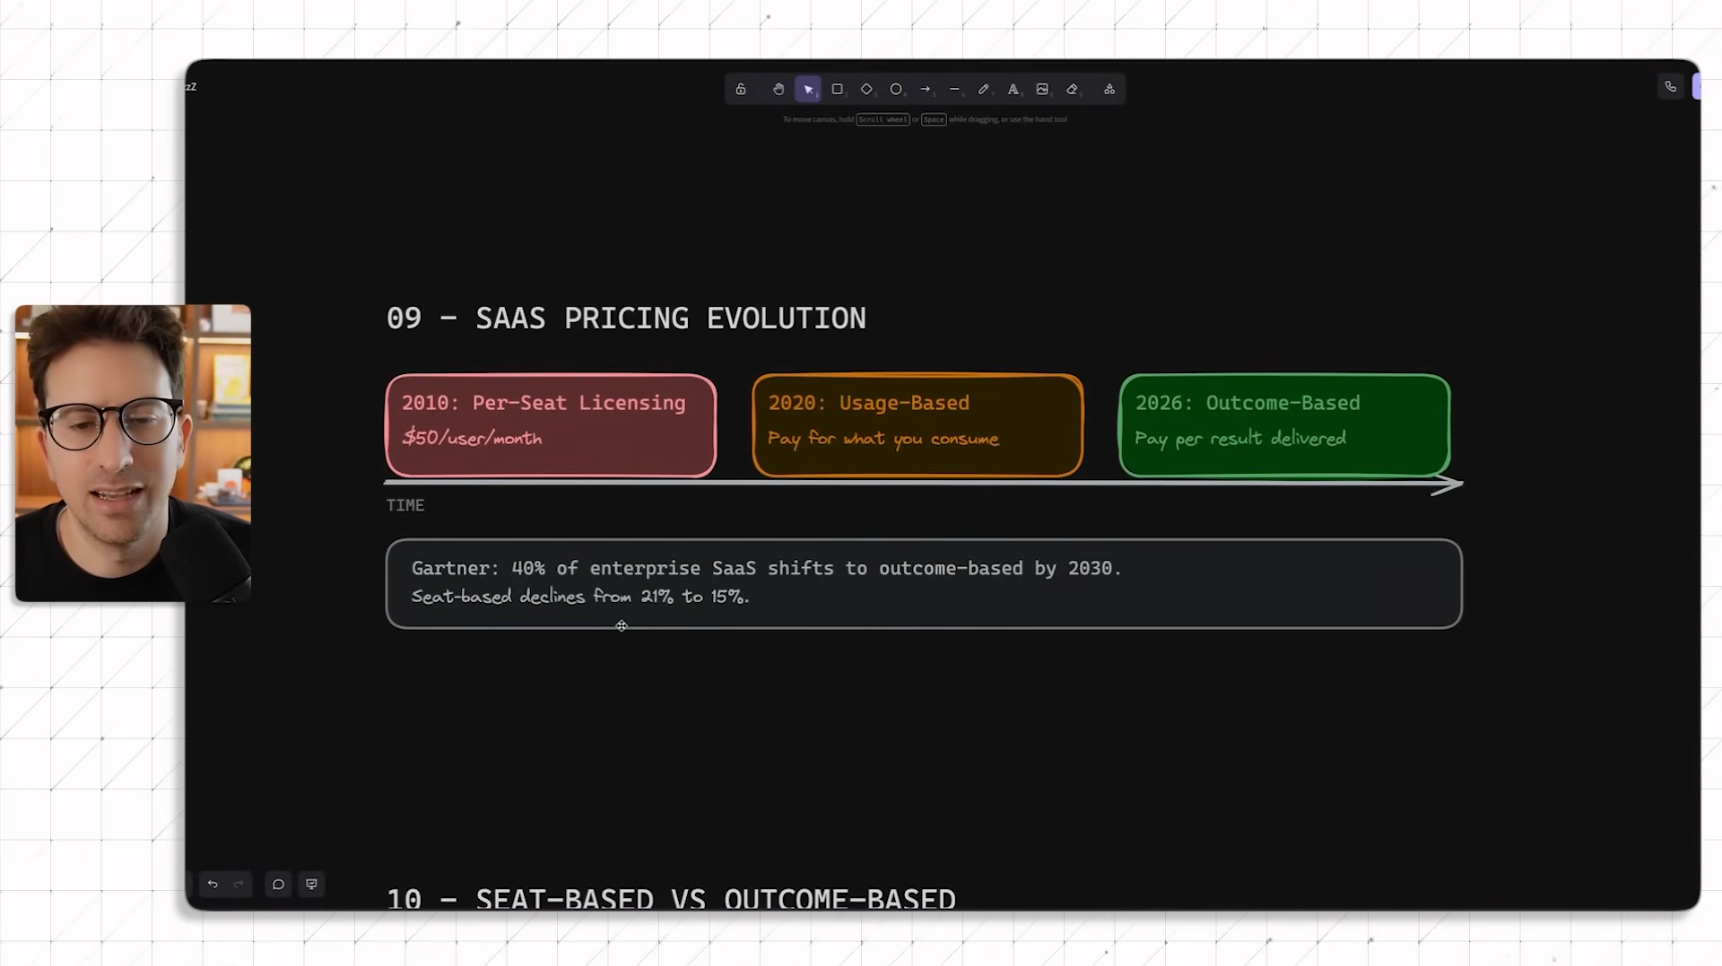Select the Line drawing tool
This screenshot has height=966, width=1722.
point(954,89)
